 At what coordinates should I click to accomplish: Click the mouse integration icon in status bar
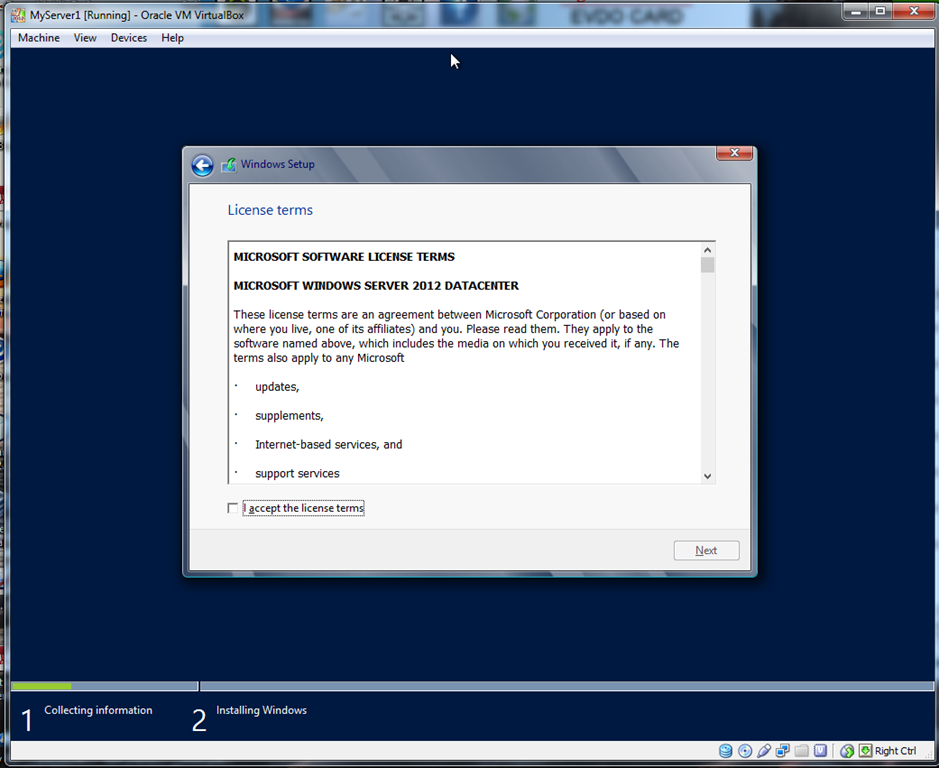(847, 750)
